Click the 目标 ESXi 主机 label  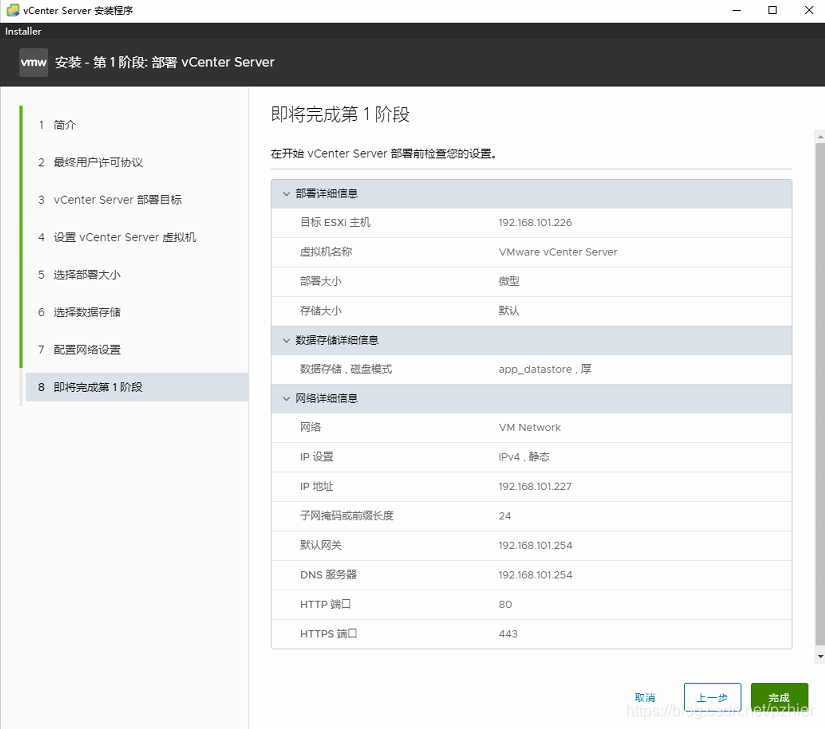click(335, 222)
